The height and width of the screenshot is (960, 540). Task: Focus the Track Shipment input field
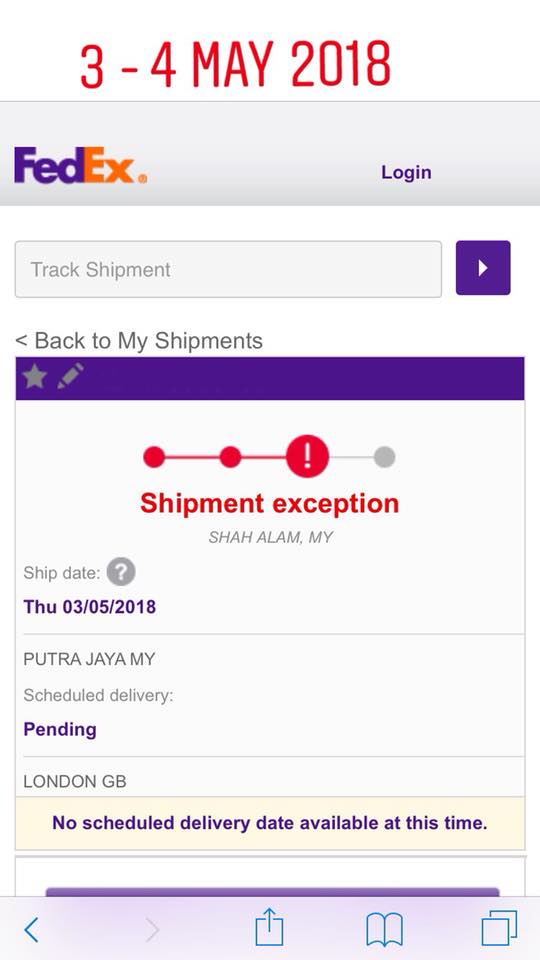tap(228, 269)
